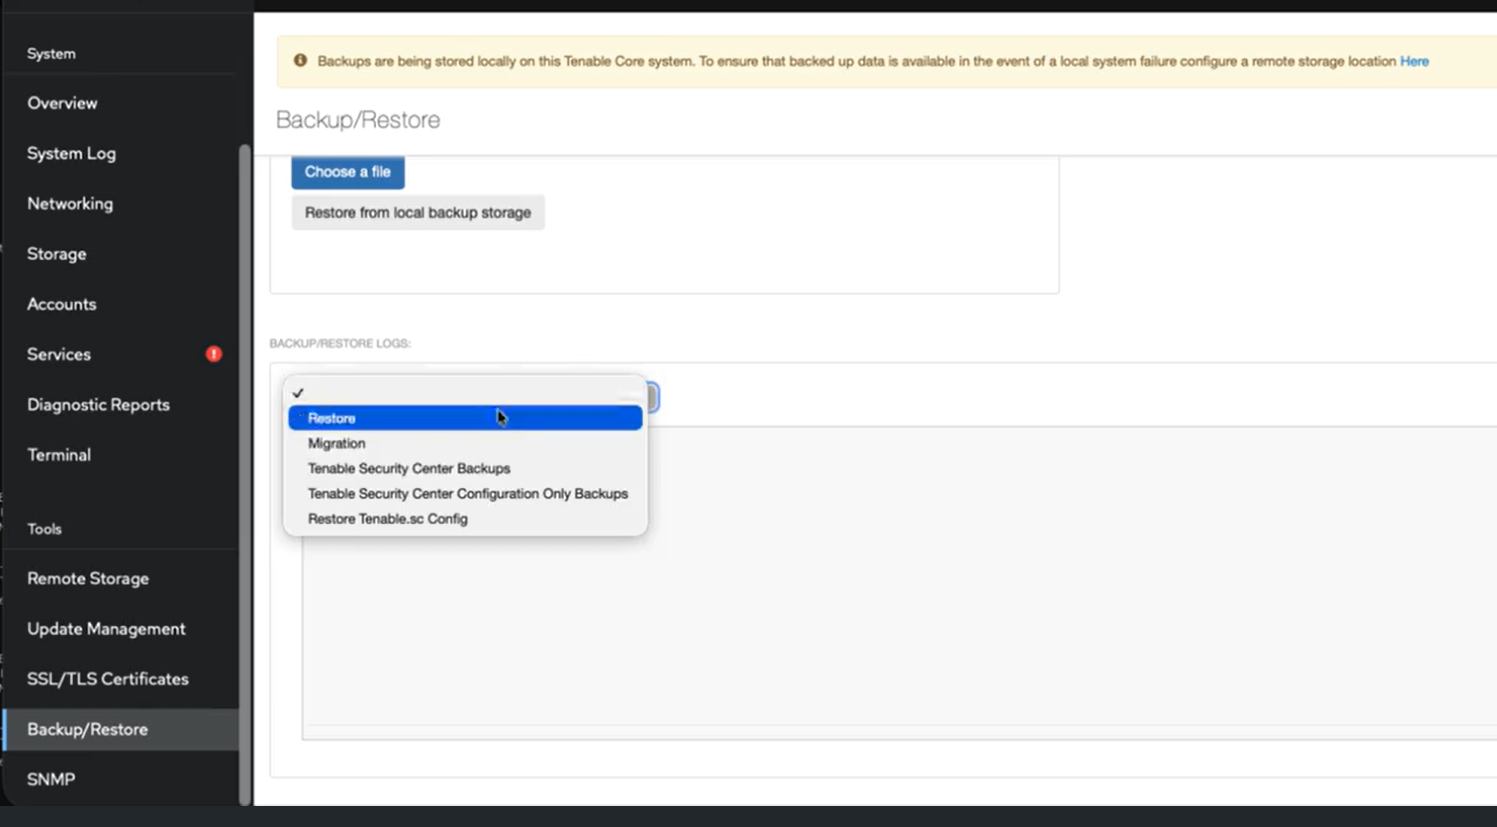Viewport: 1497px width, 827px height.
Task: Select Tenable Security Center Configuration Only Backups
Action: pos(467,494)
